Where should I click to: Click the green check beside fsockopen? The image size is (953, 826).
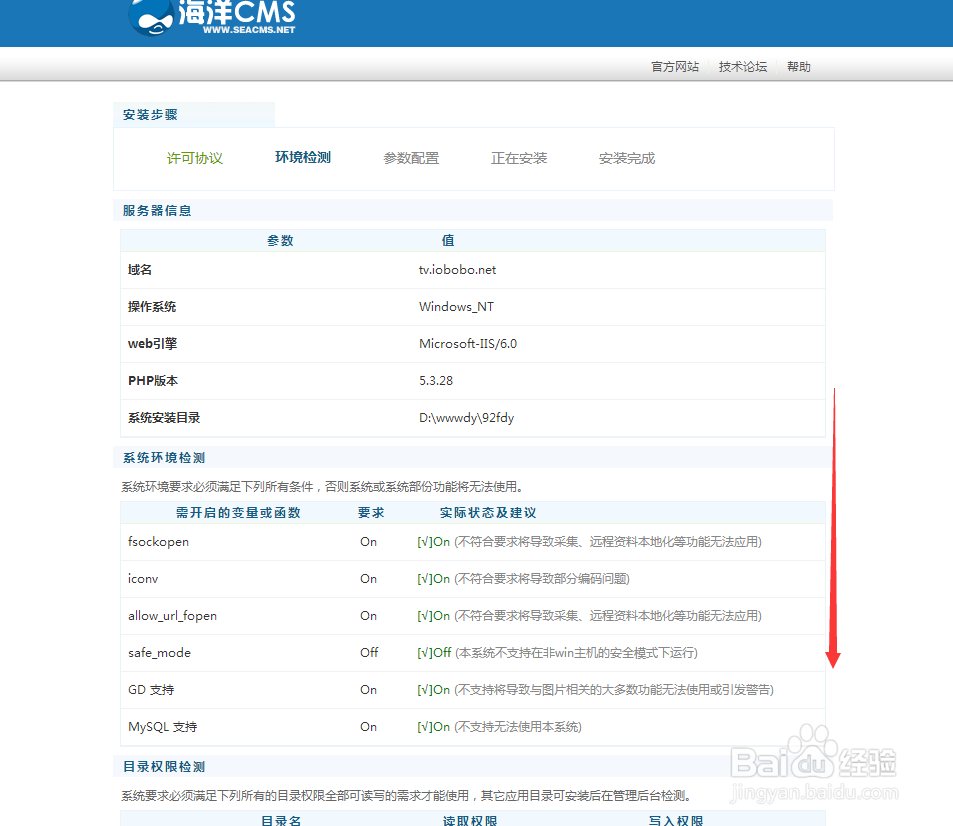(424, 541)
